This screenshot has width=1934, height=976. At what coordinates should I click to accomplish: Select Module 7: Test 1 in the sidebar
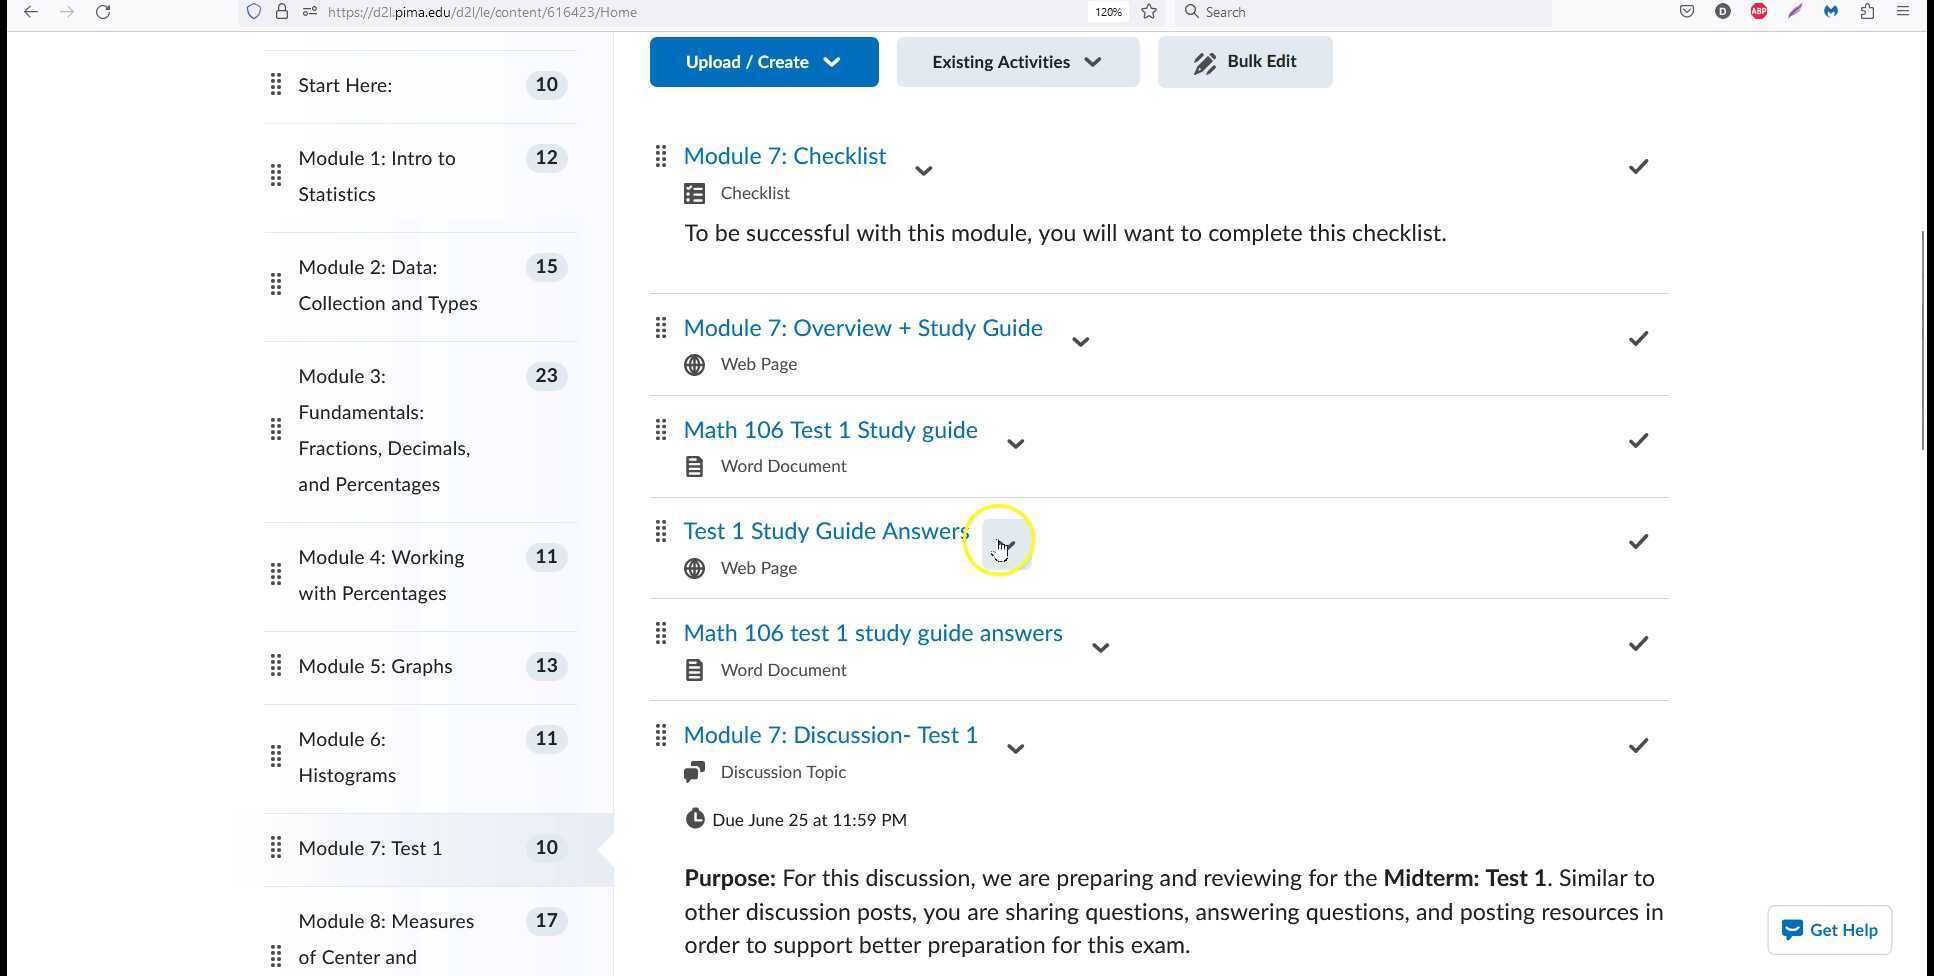pos(369,847)
